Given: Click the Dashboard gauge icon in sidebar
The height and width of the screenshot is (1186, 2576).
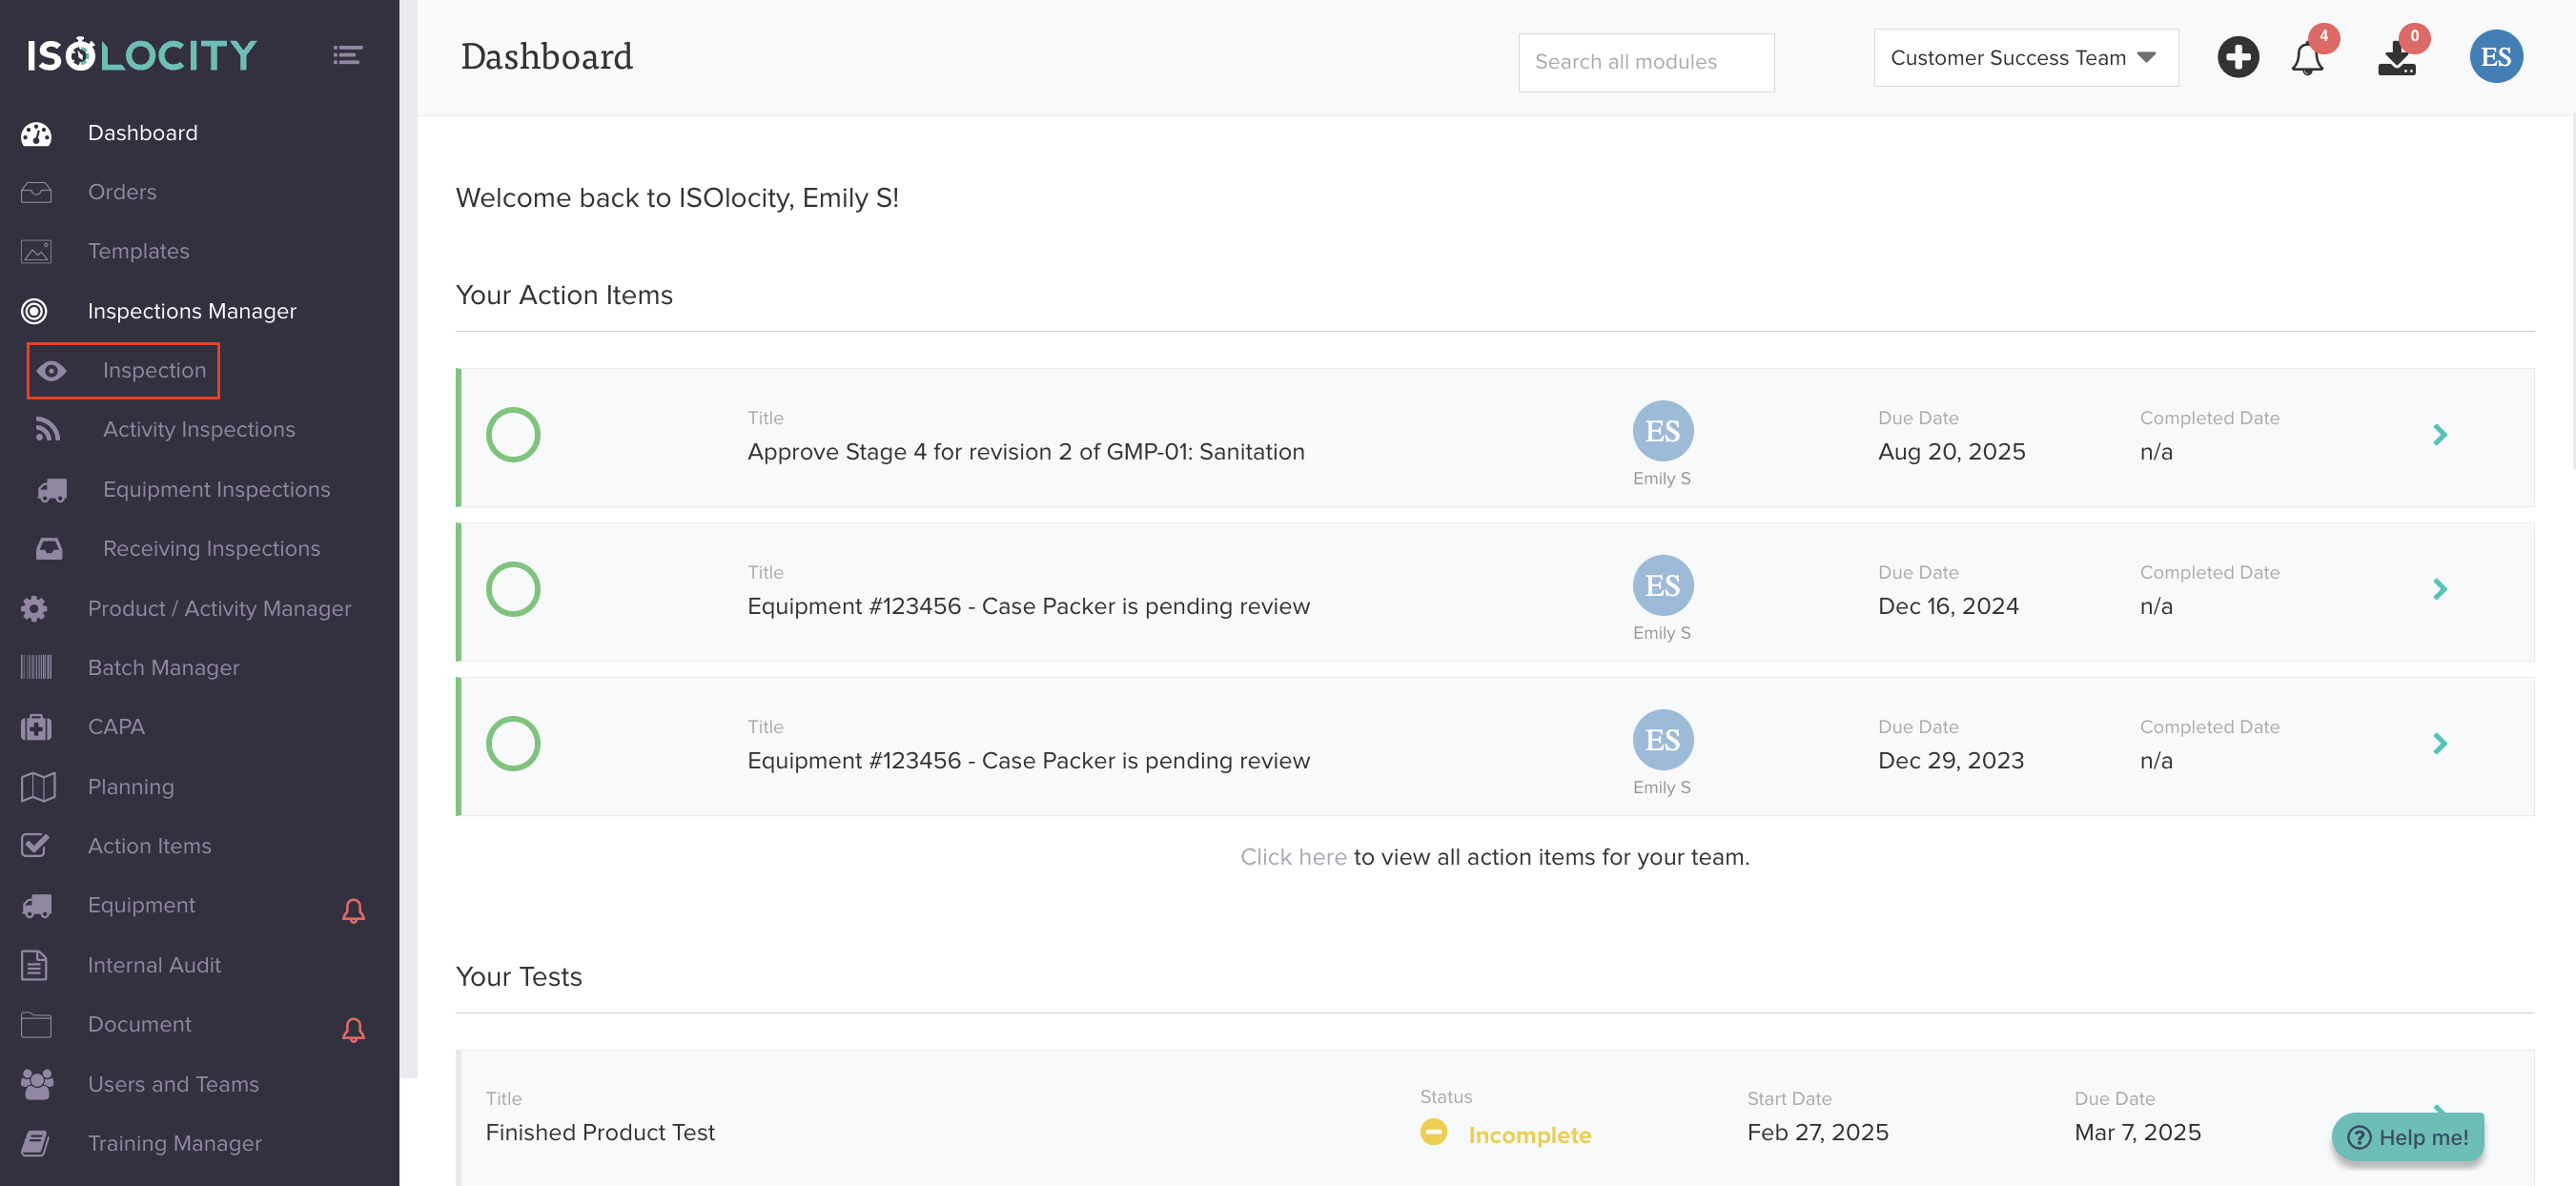Looking at the screenshot, I should pyautogui.click(x=36, y=133).
